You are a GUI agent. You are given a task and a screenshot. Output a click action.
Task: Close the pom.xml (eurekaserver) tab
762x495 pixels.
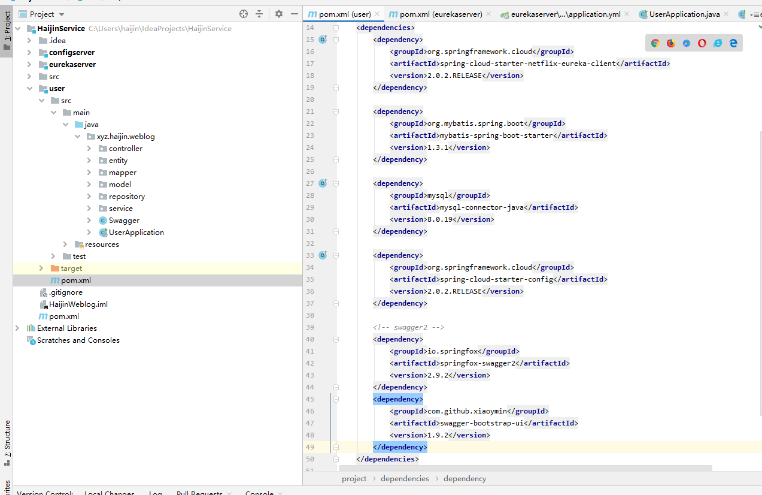488,14
